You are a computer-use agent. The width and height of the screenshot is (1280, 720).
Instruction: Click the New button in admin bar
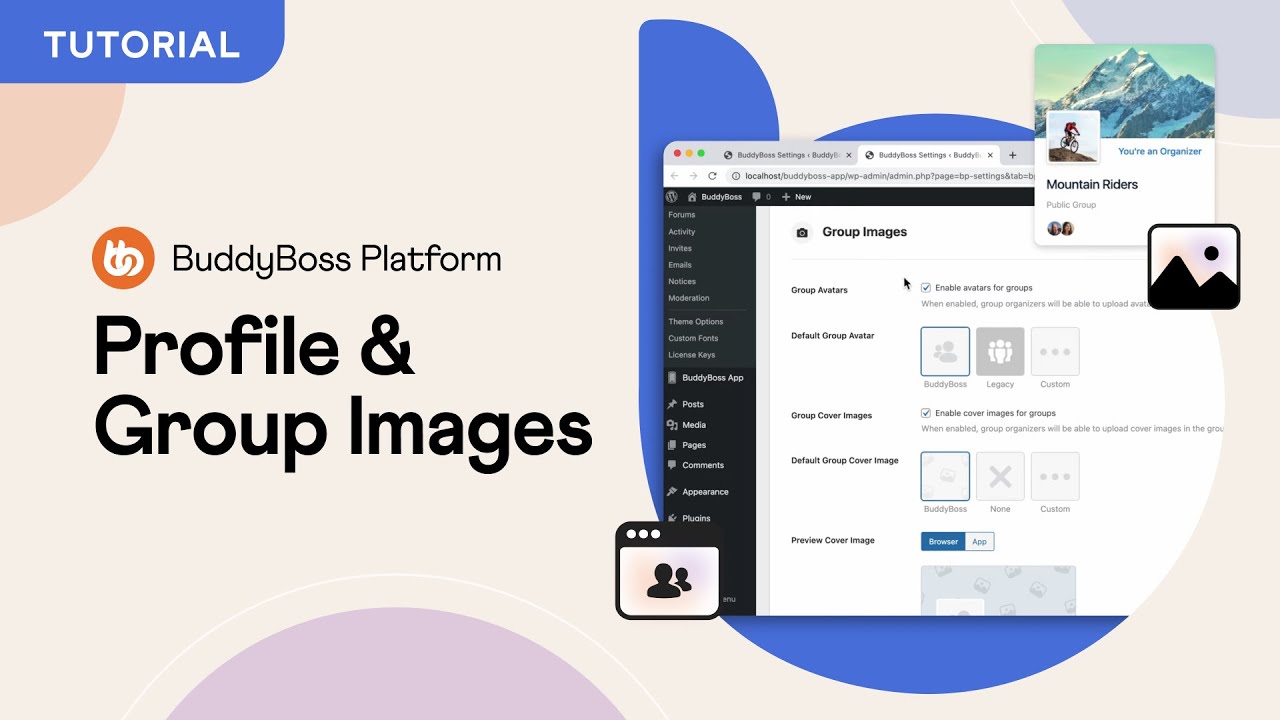pyautogui.click(x=797, y=197)
